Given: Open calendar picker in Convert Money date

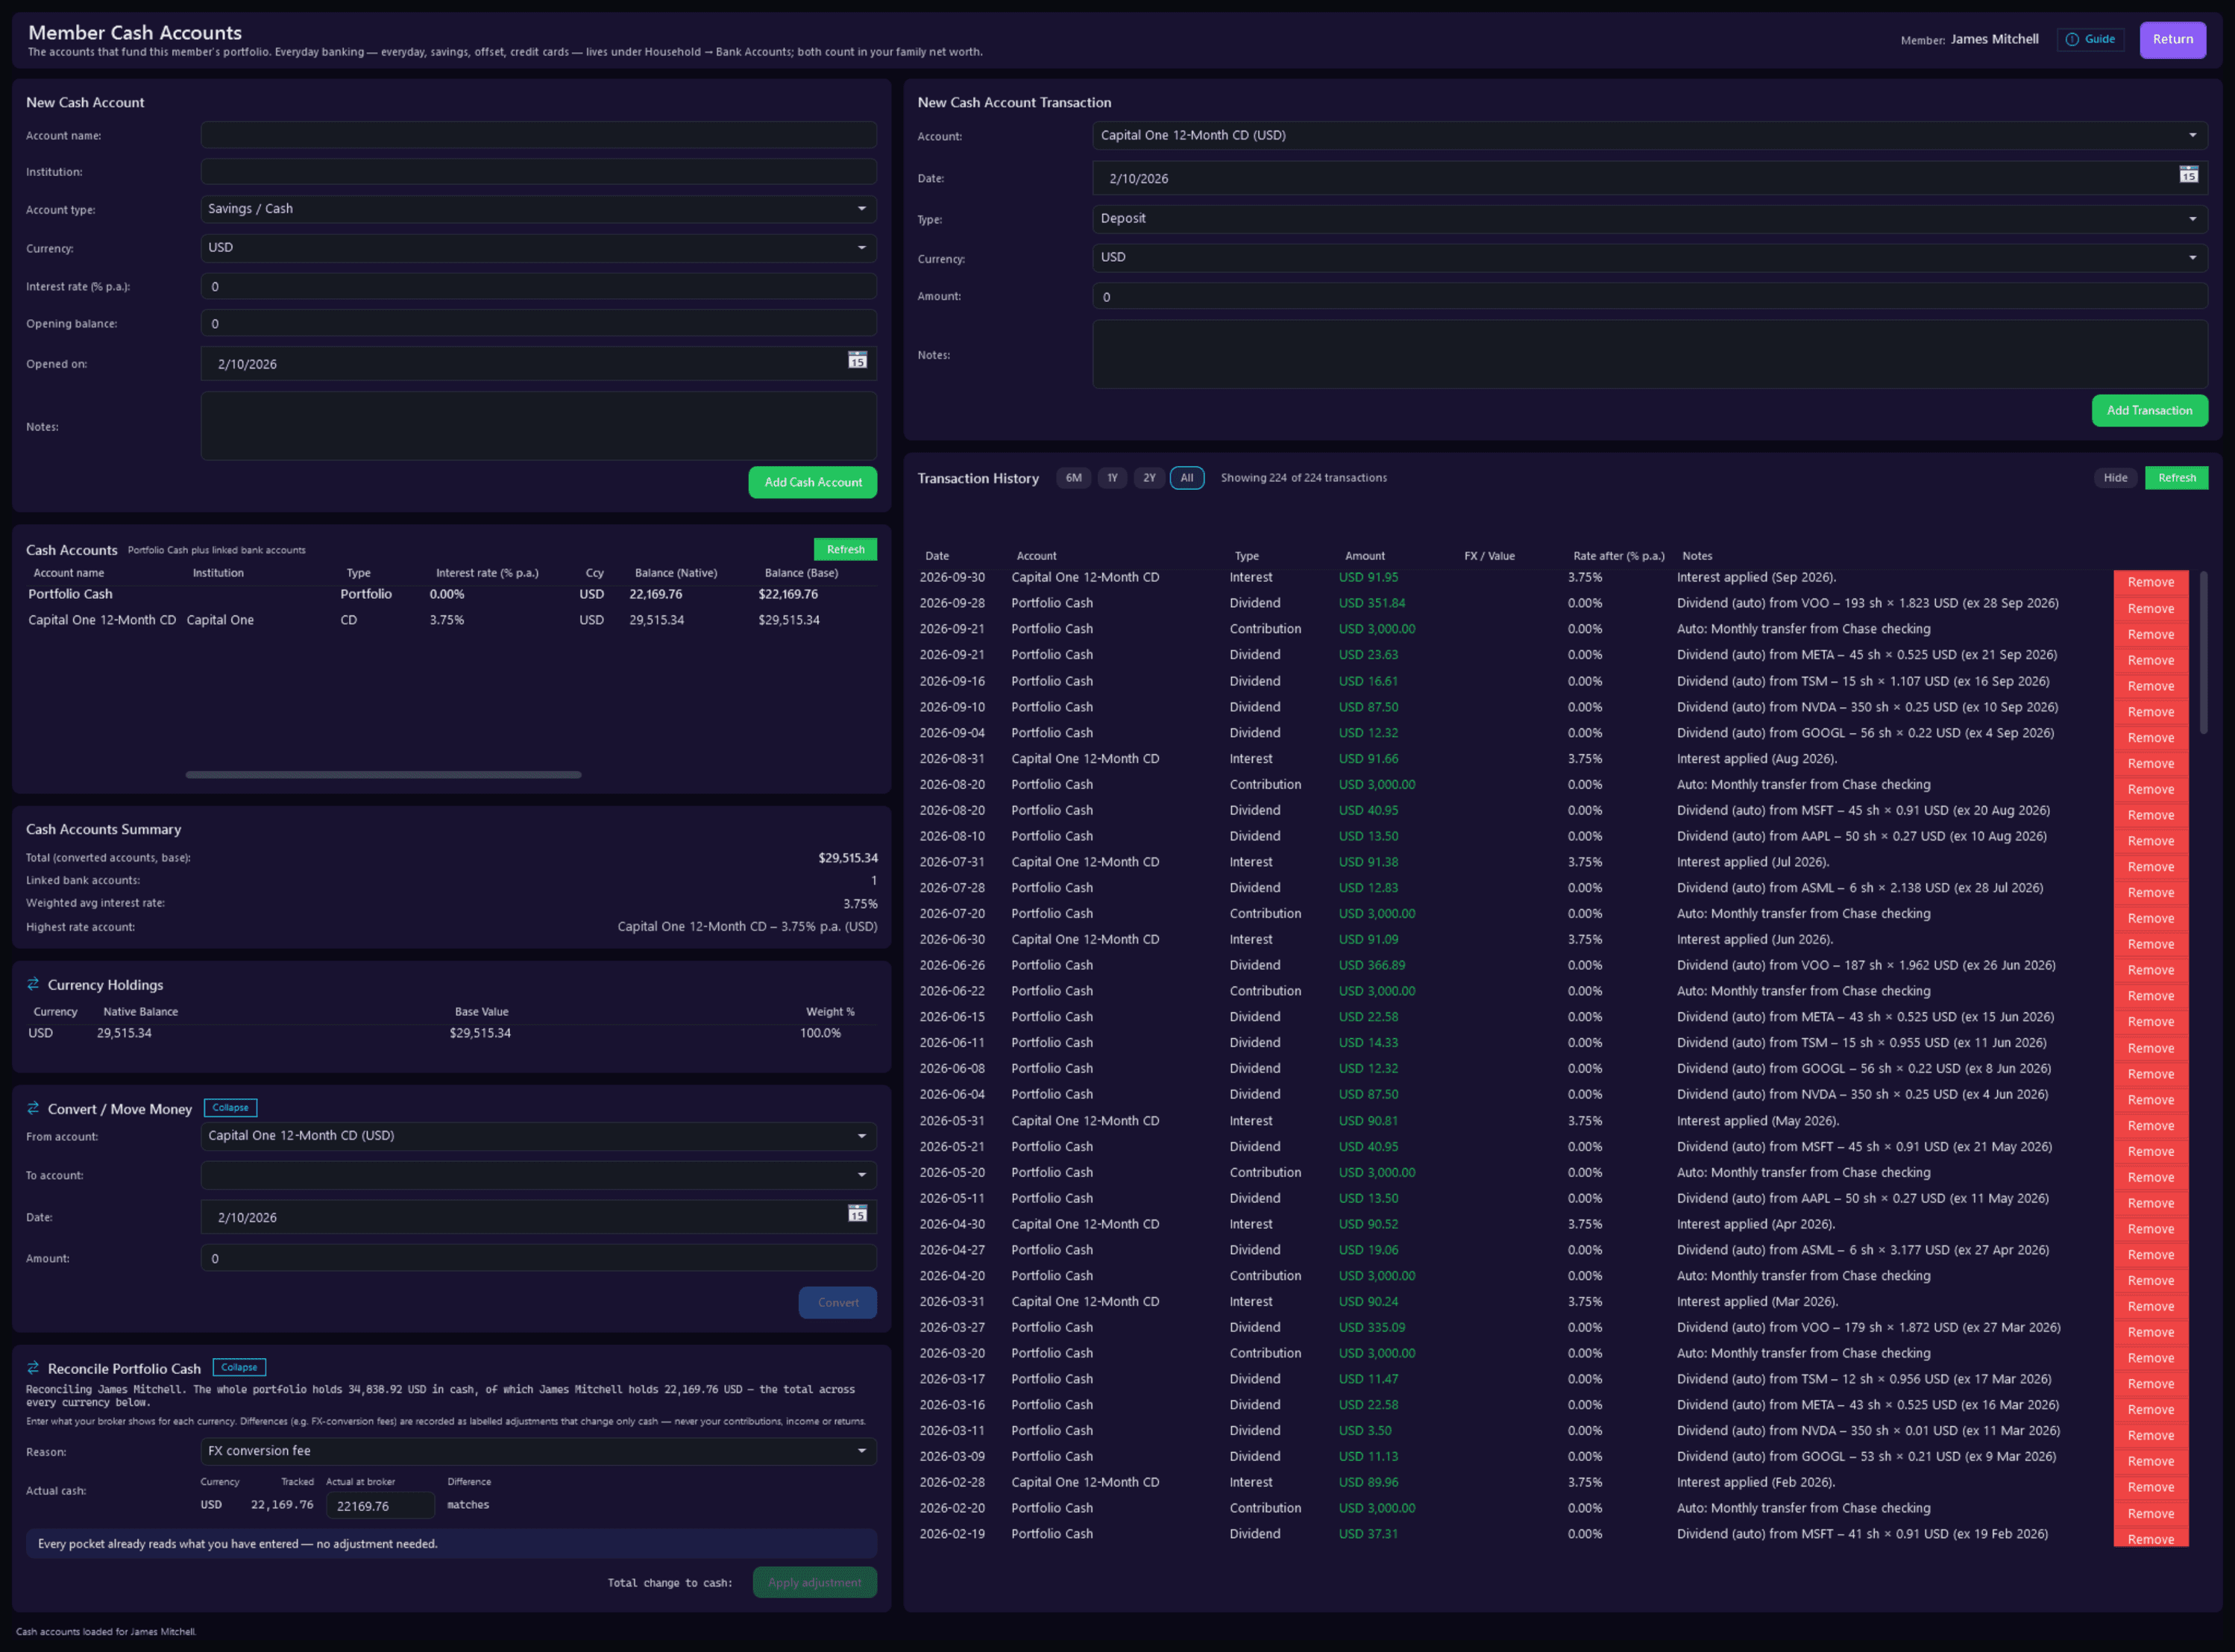Looking at the screenshot, I should coord(857,1213).
